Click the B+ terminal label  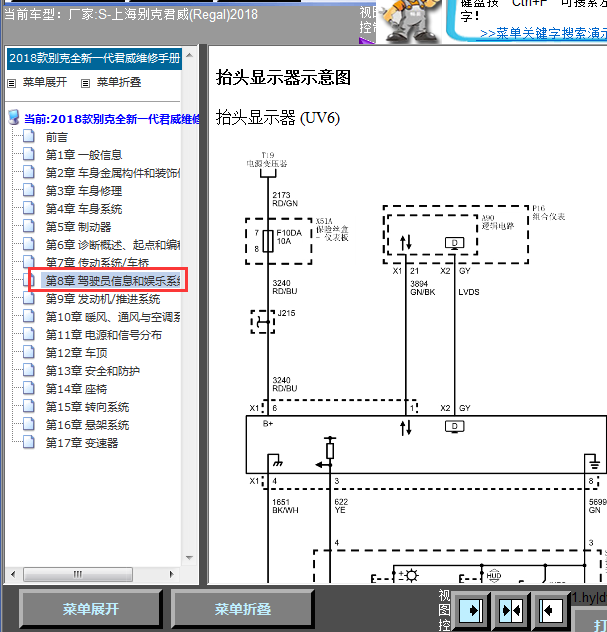pos(268,424)
